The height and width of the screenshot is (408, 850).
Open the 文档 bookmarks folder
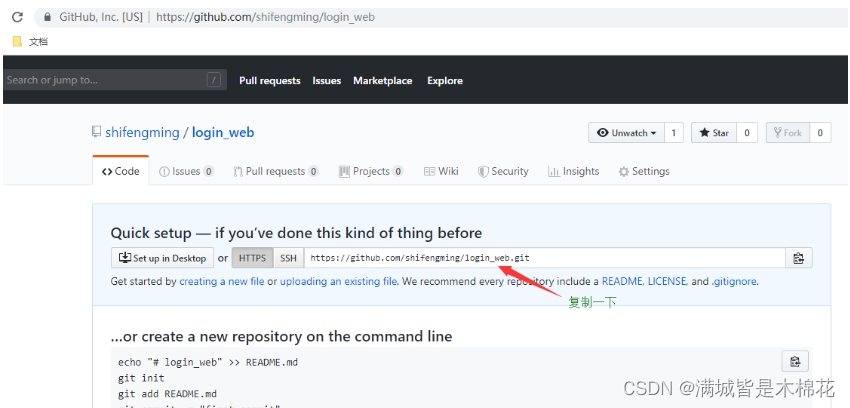coord(30,42)
